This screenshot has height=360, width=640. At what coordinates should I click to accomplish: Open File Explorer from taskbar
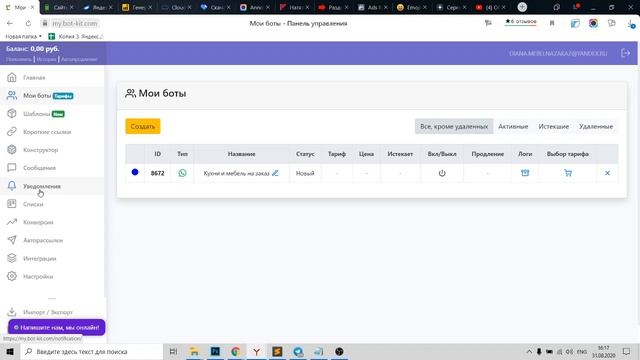[x=194, y=351]
